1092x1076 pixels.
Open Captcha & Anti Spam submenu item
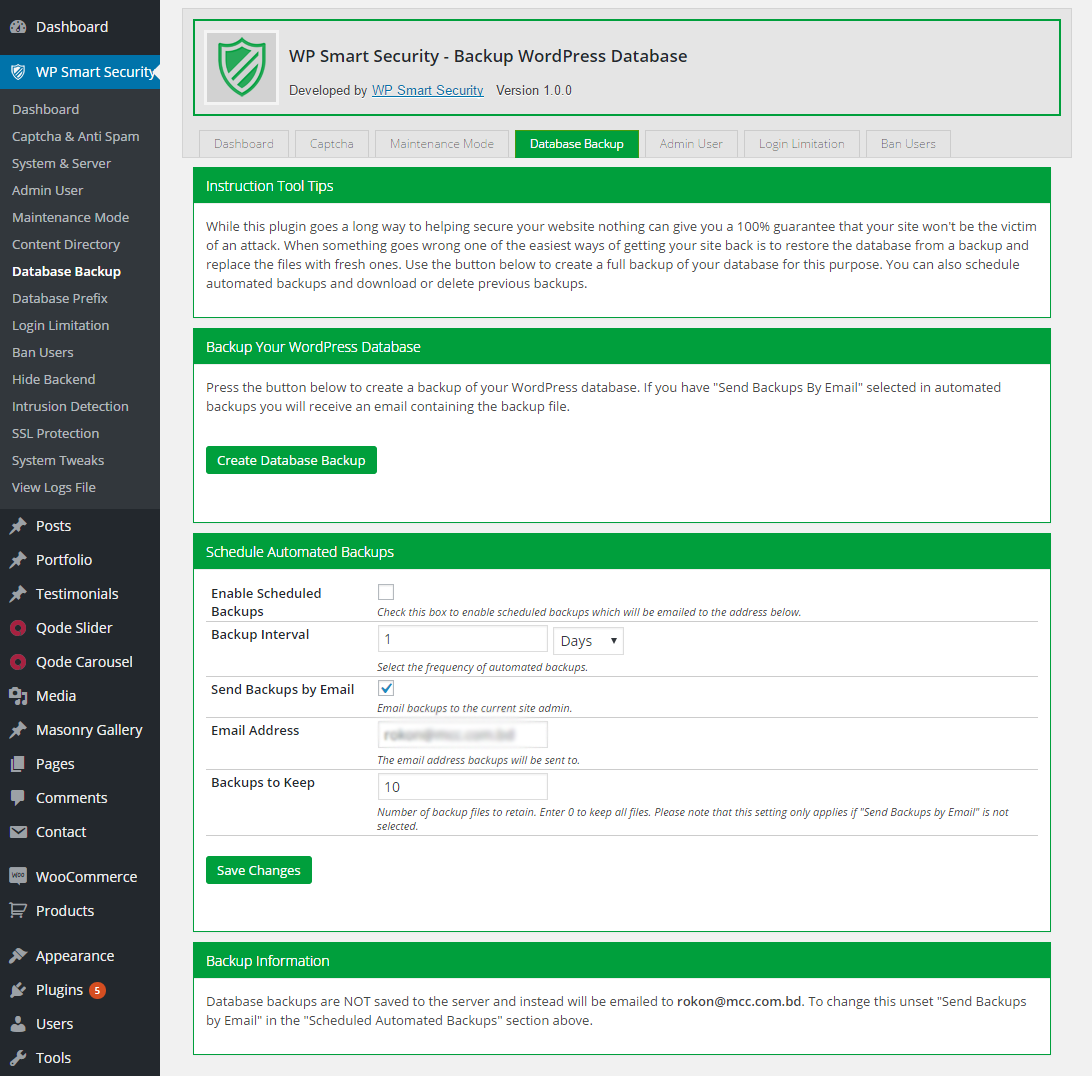(75, 137)
